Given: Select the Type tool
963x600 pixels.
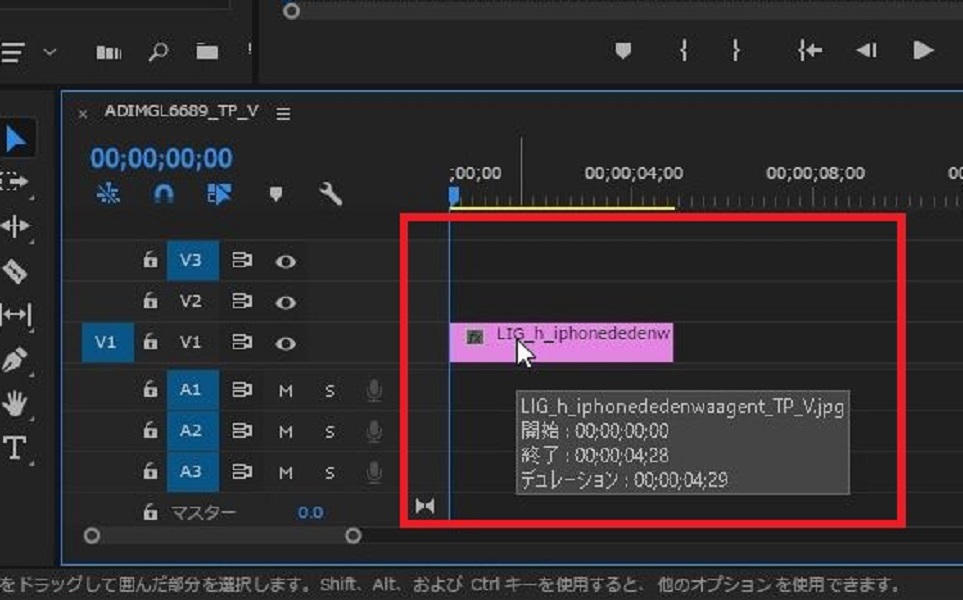Looking at the screenshot, I should (15, 448).
